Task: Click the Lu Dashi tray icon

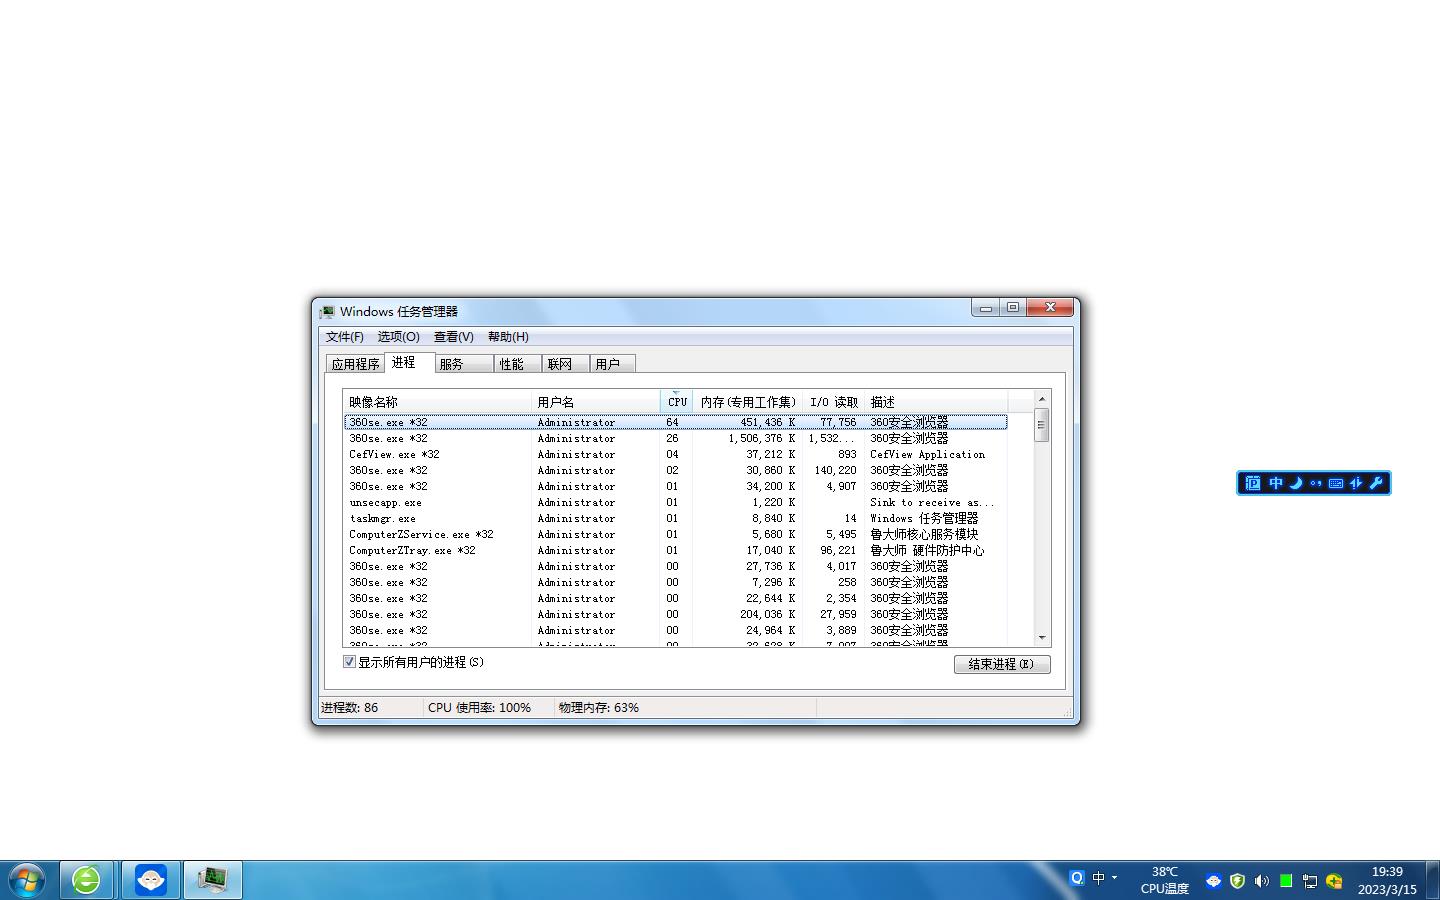Action: (1213, 881)
